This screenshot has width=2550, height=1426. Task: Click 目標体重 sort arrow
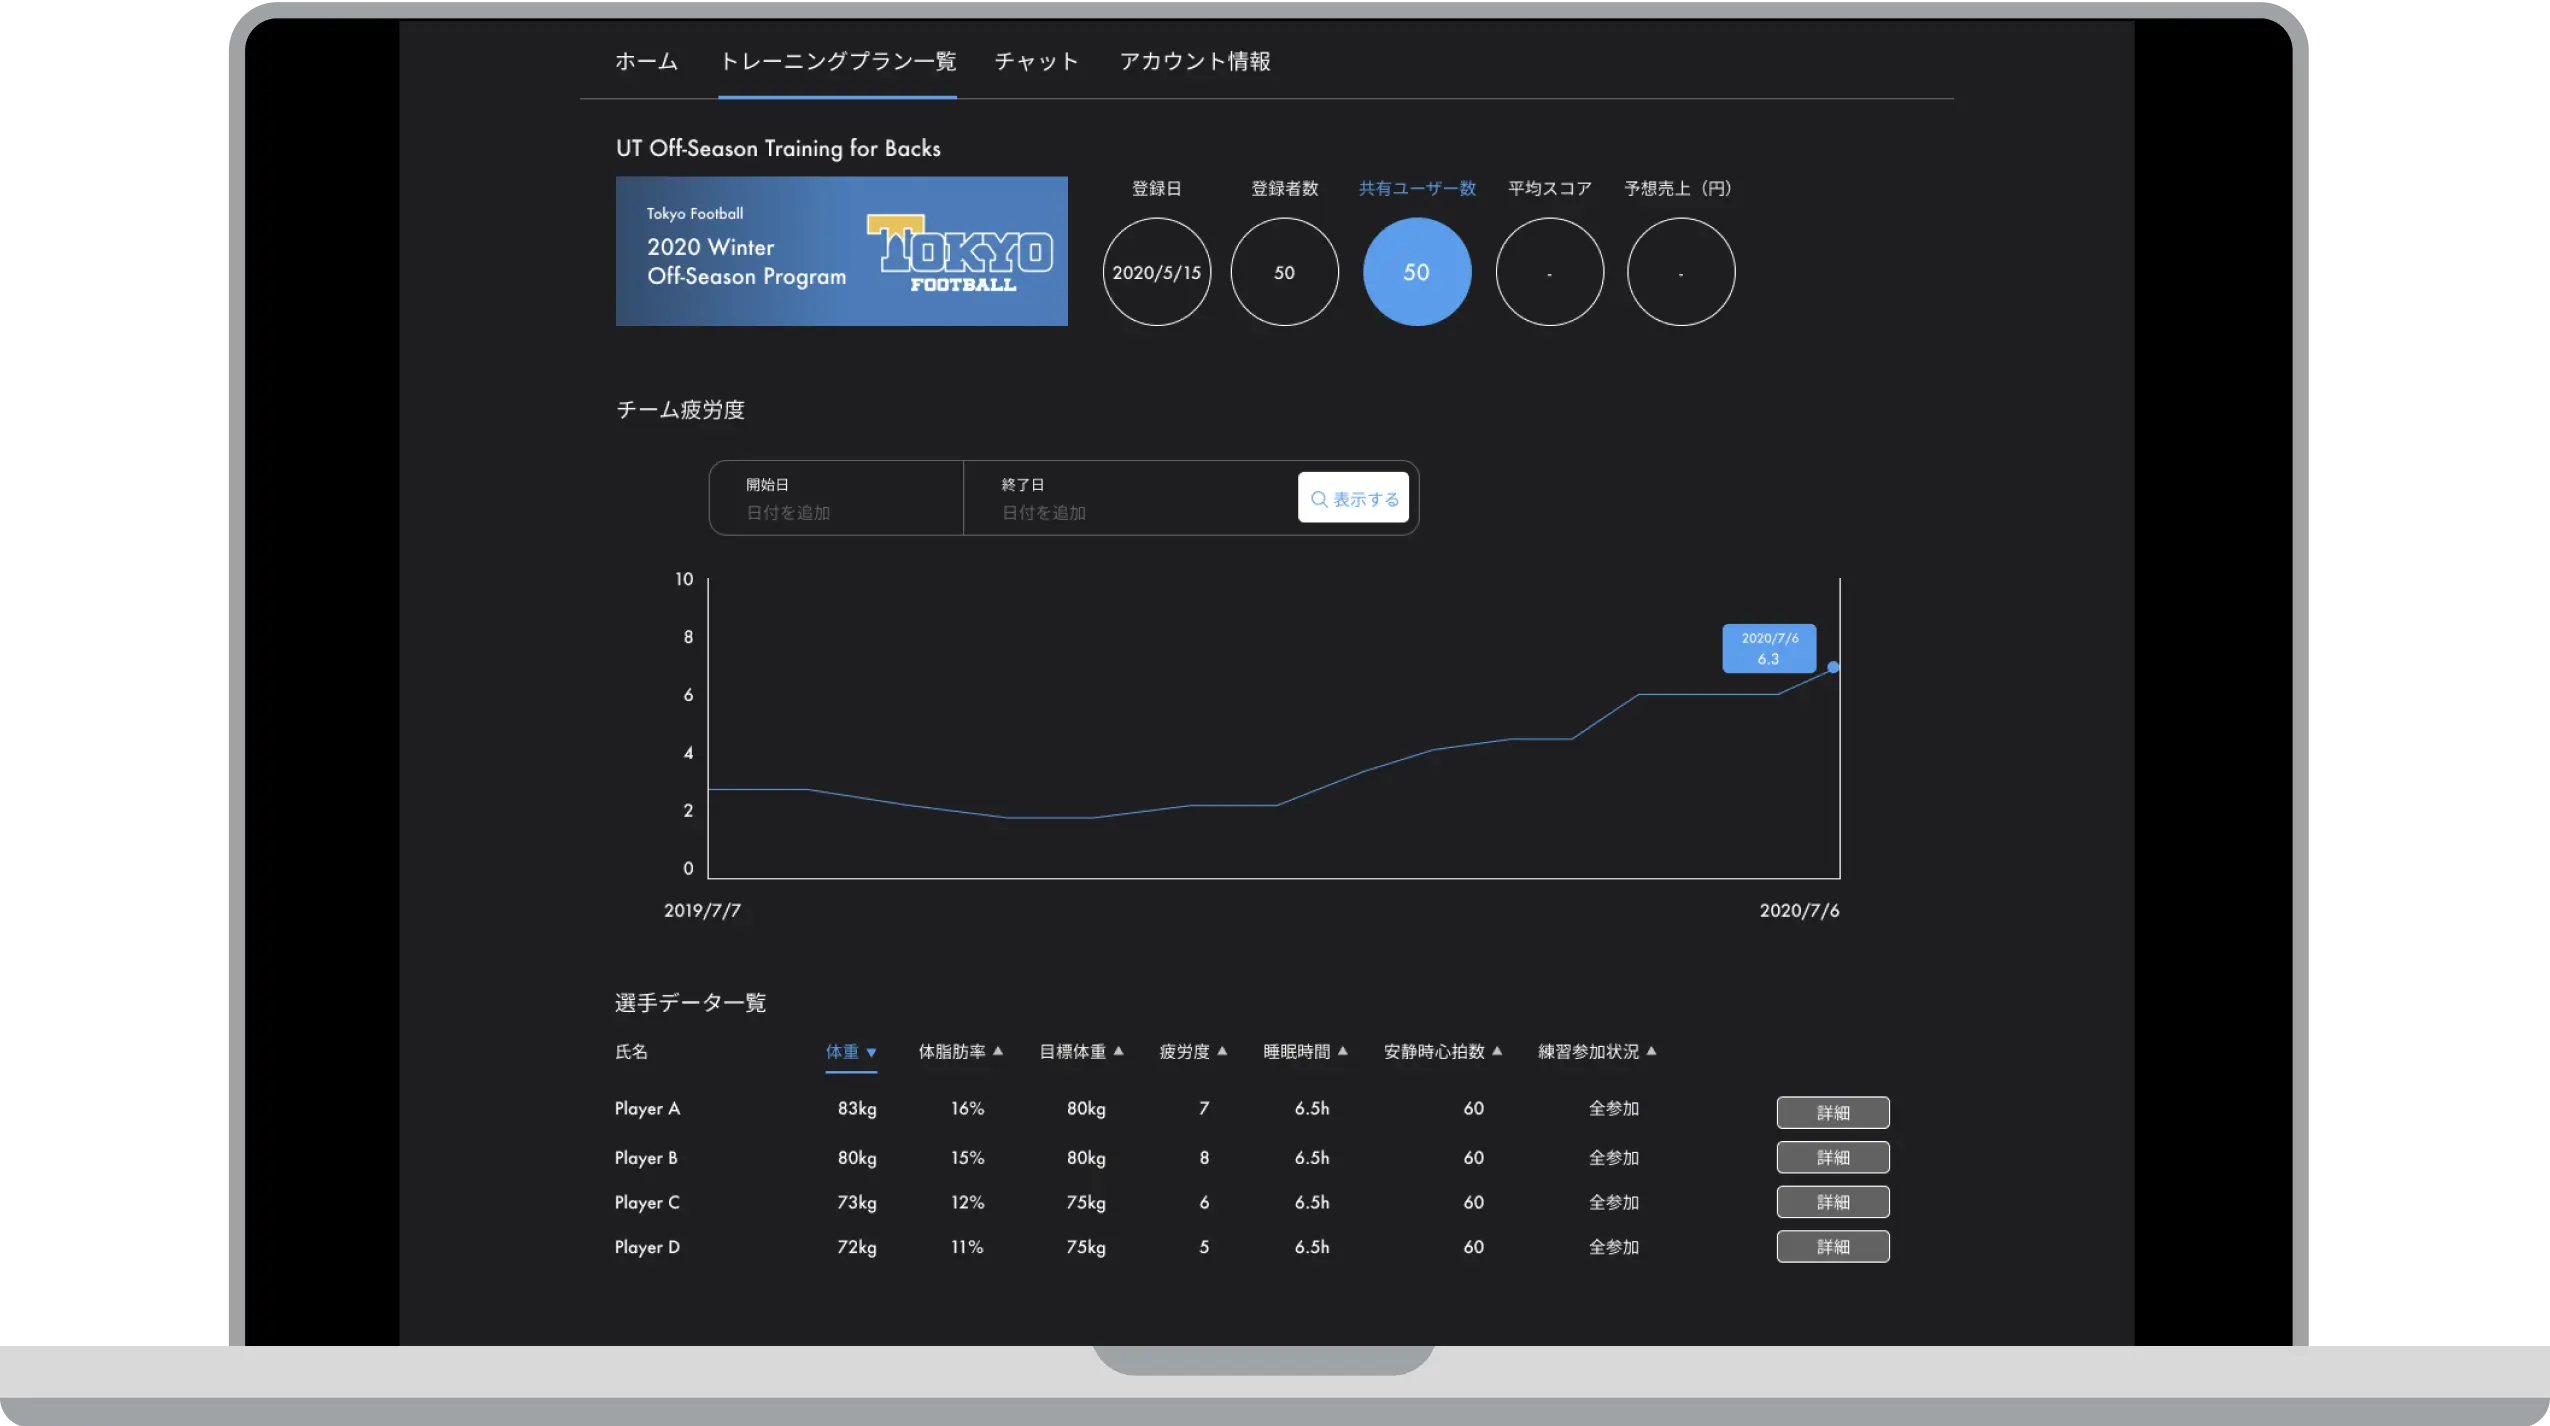click(x=1119, y=1051)
